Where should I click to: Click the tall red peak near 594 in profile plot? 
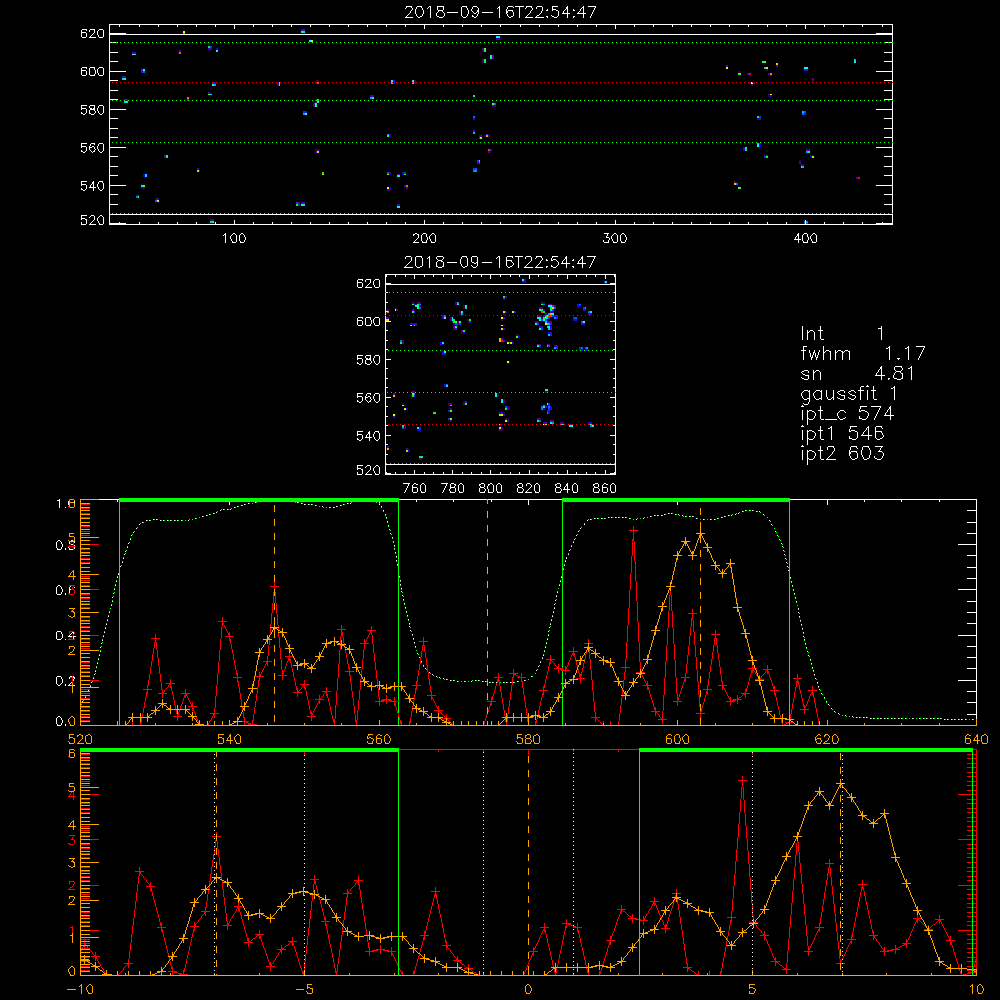[633, 529]
